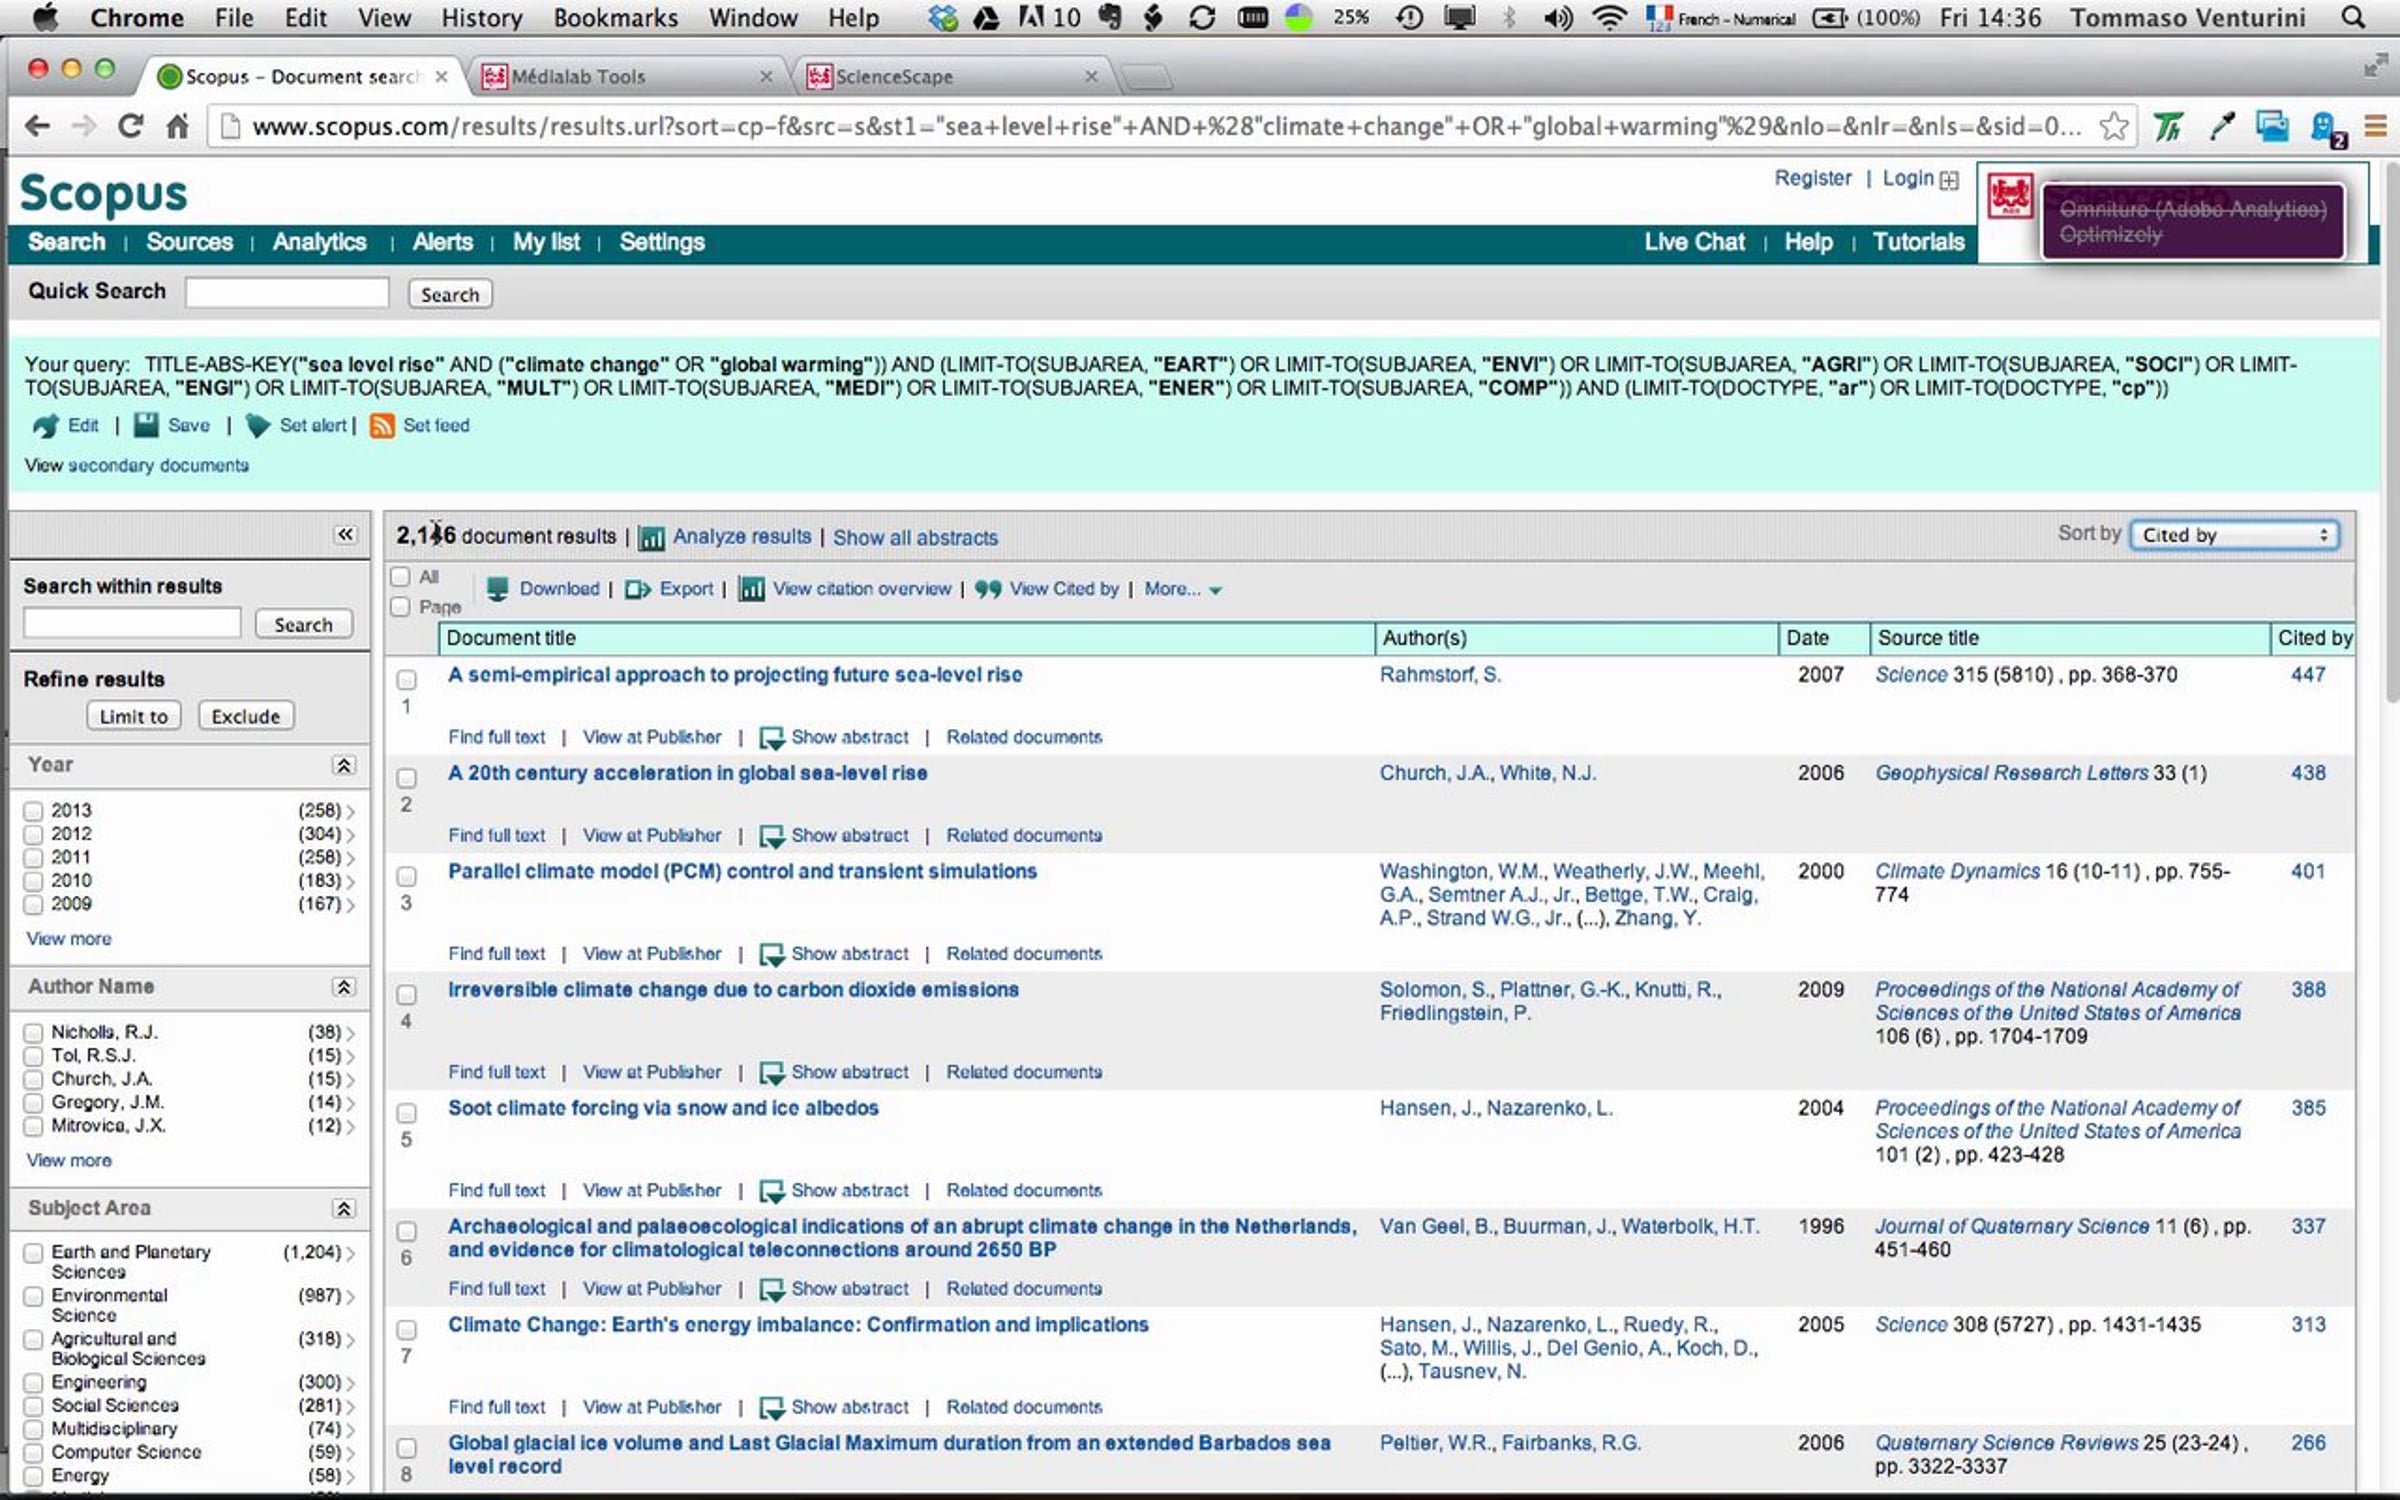
Task: Click the Analyze results chart icon
Action: click(652, 538)
